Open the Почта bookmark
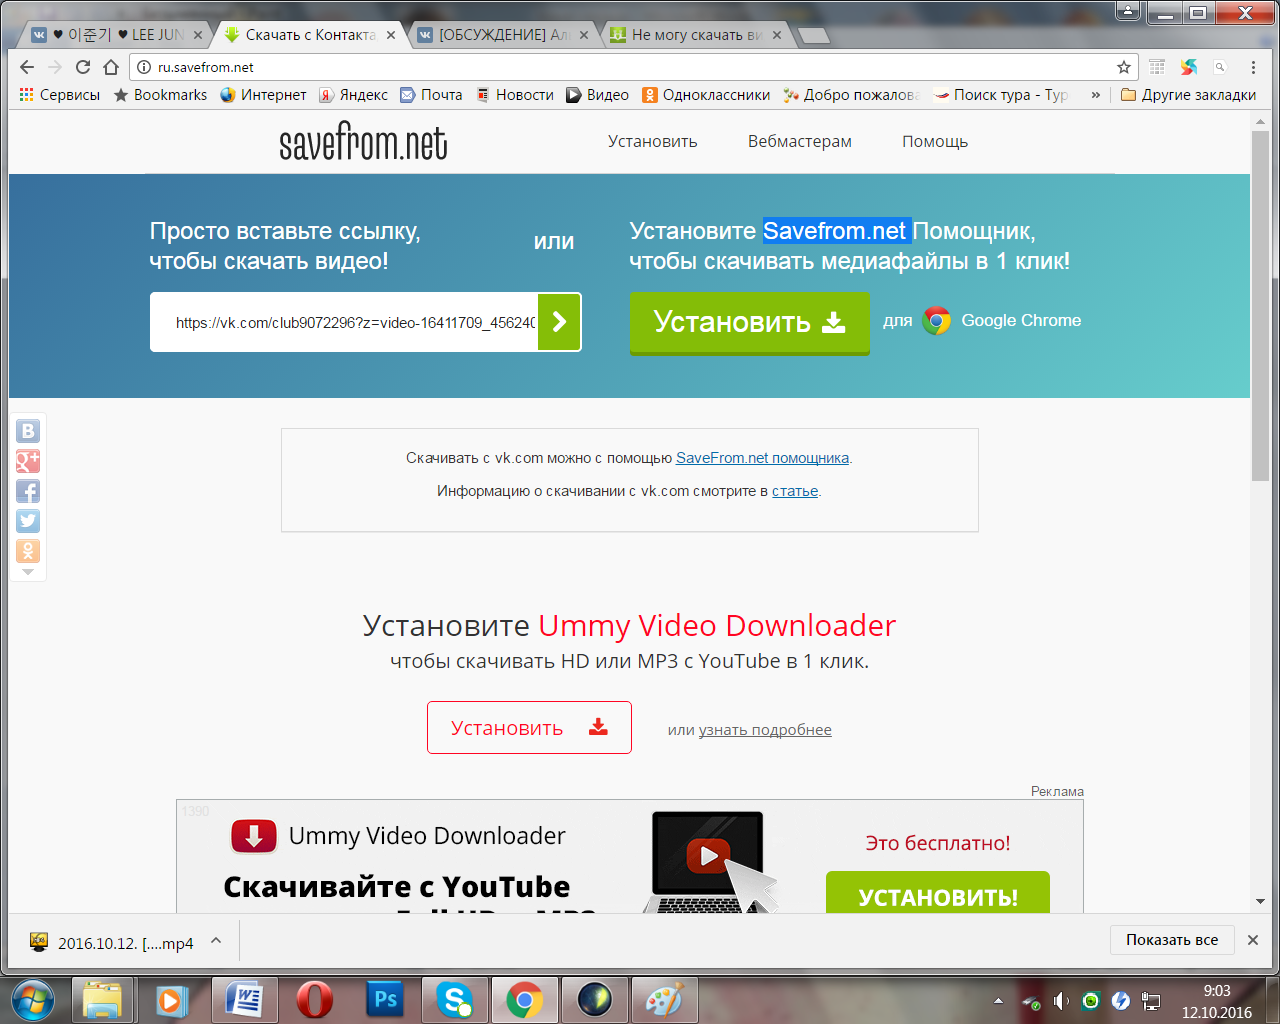 431,95
